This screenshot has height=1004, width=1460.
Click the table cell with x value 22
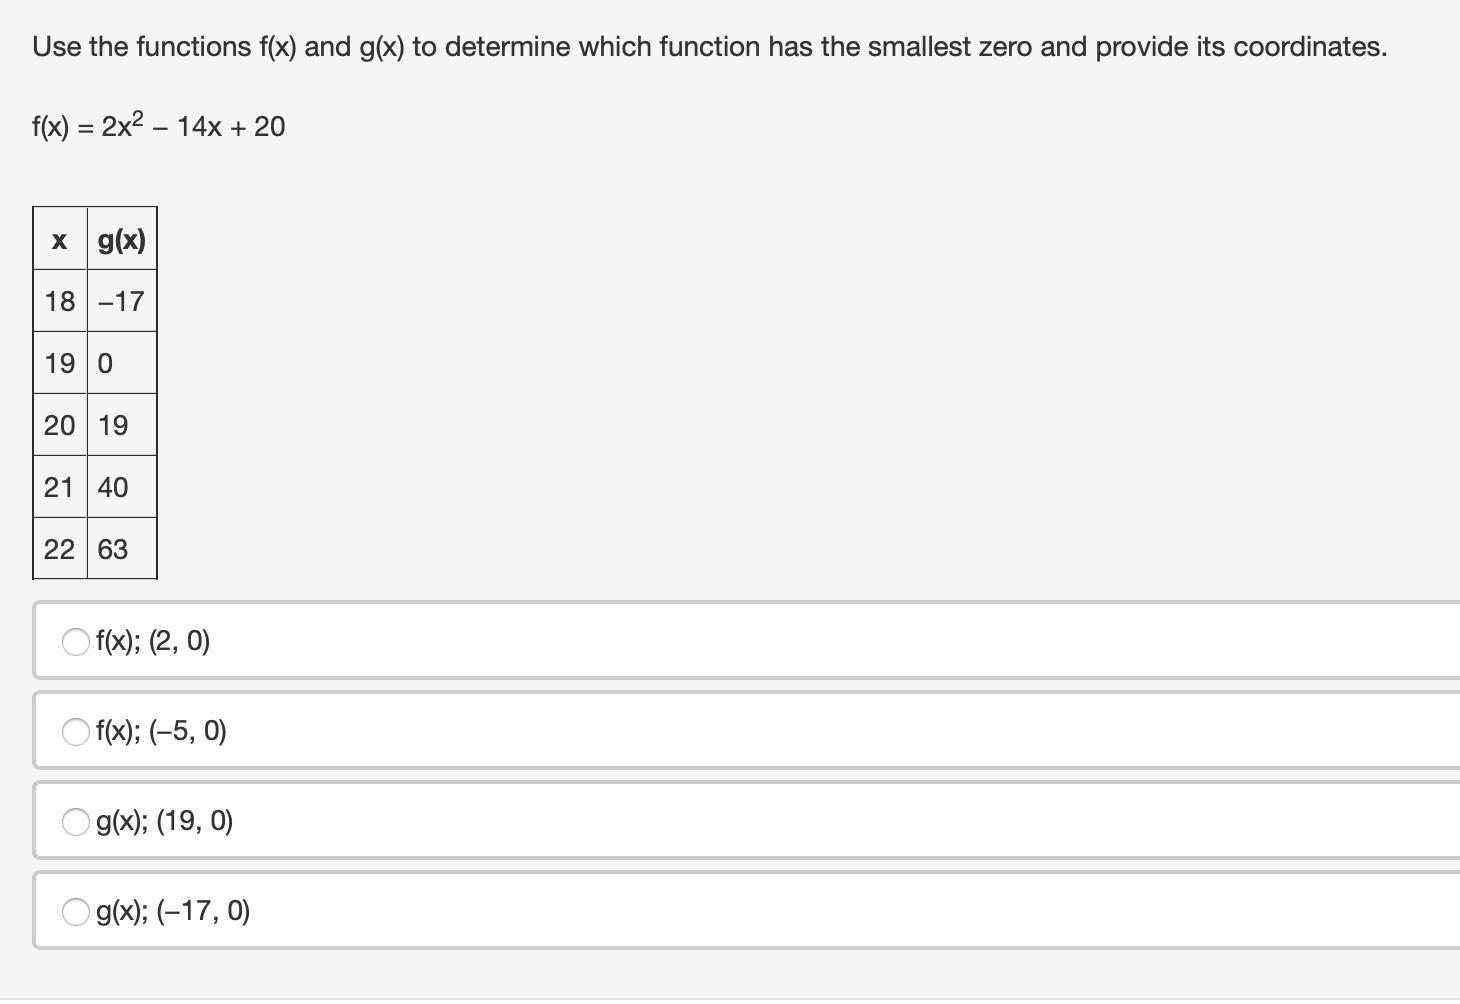point(60,549)
